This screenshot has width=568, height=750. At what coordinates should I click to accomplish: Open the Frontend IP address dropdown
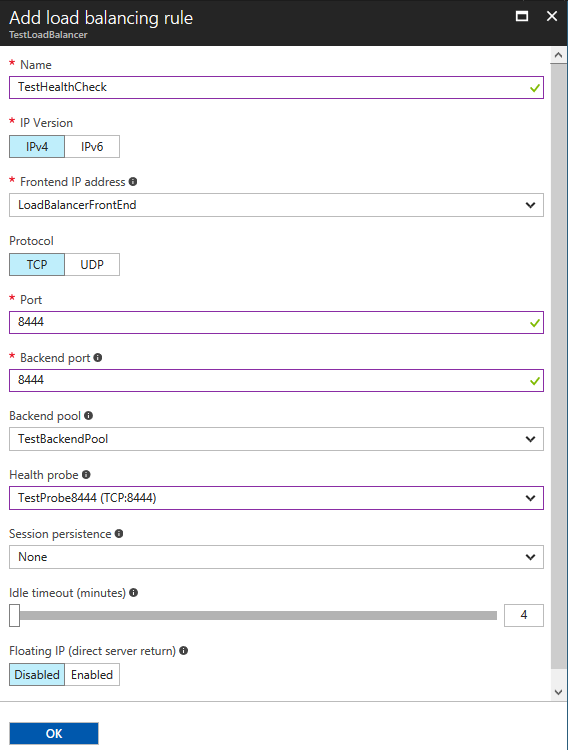coord(276,205)
